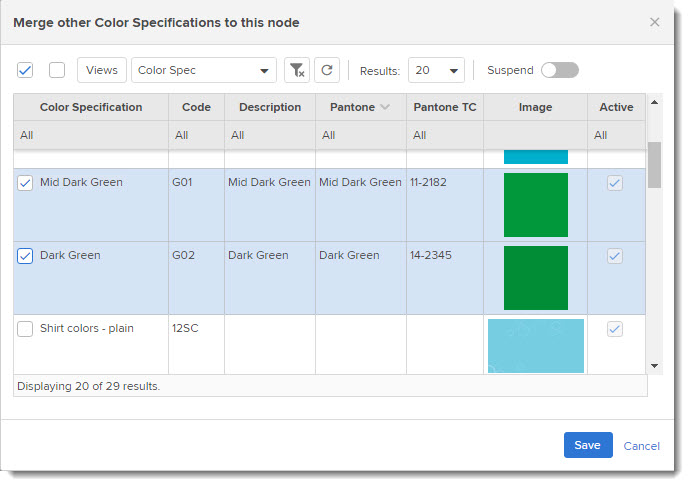Open the Pantone column sort chevron
This screenshot has height=486, width=689.
pos(385,107)
